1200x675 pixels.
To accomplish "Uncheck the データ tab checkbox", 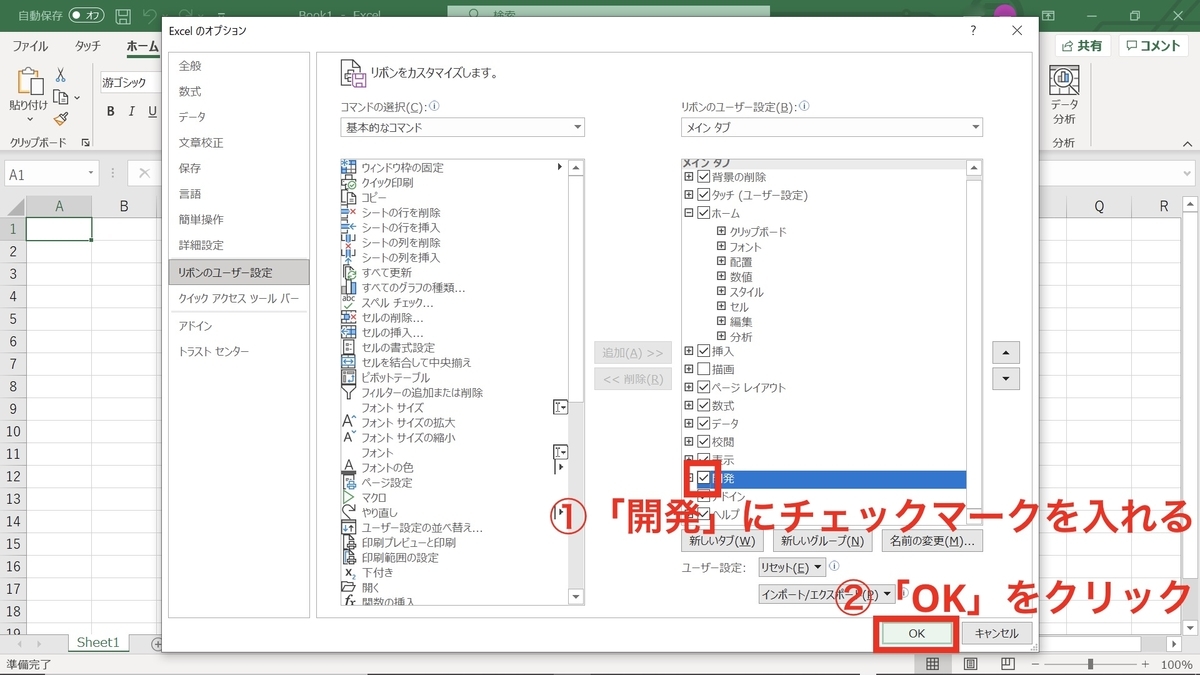I will pos(704,423).
